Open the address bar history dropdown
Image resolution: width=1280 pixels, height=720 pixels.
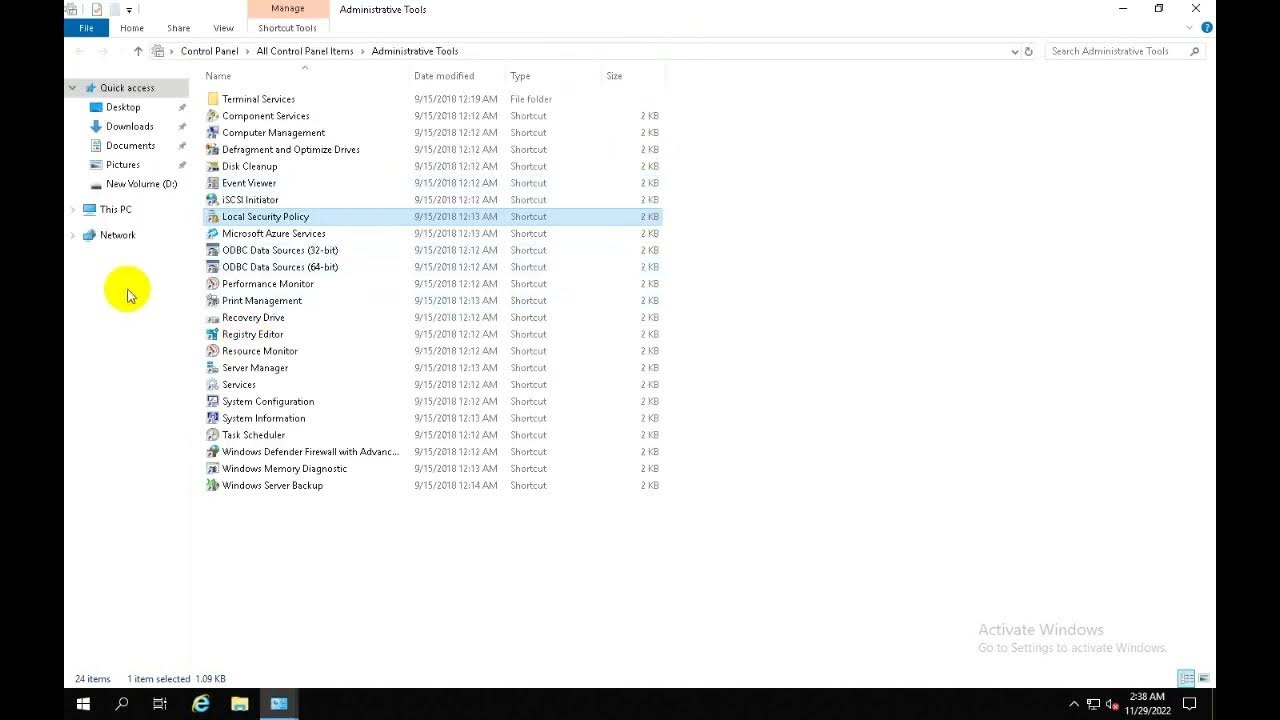(1014, 51)
